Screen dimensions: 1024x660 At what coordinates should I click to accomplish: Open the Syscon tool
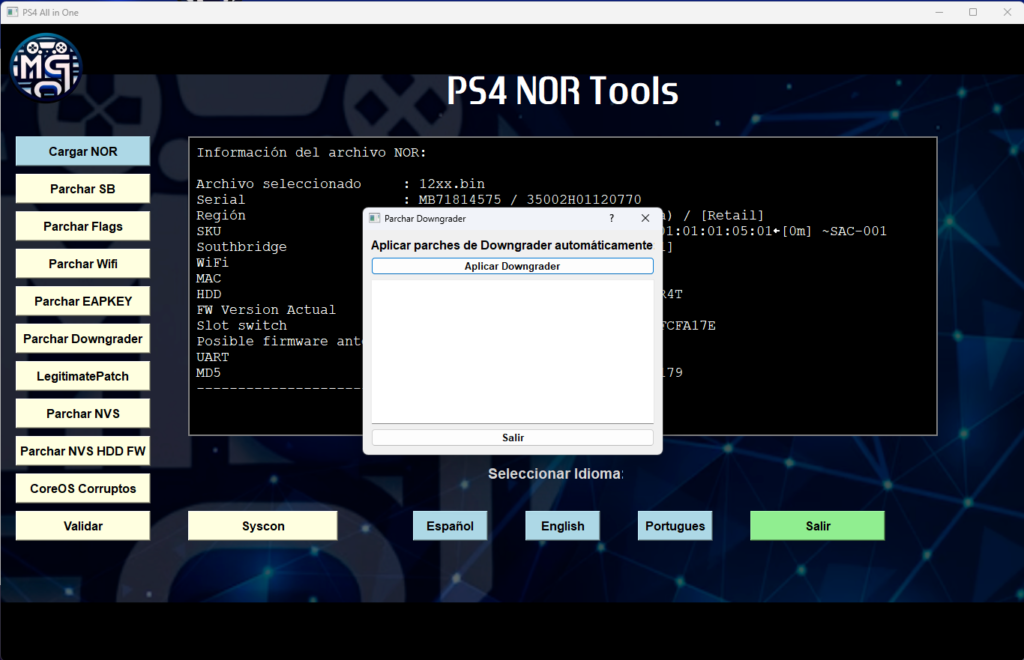click(x=263, y=526)
